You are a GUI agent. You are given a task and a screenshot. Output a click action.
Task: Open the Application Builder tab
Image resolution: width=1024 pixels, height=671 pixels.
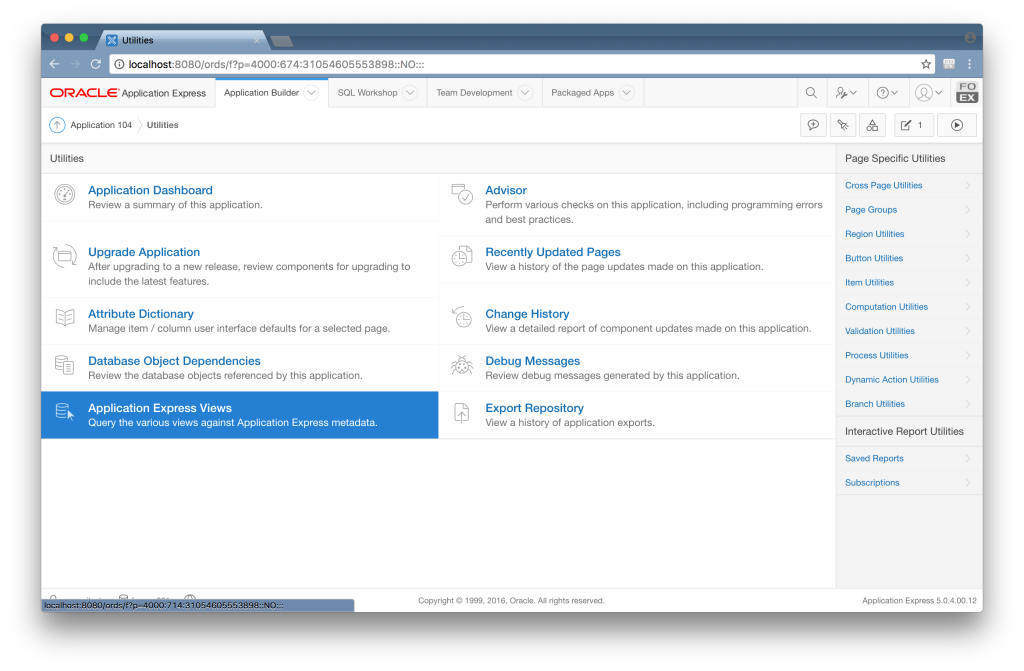[261, 93]
